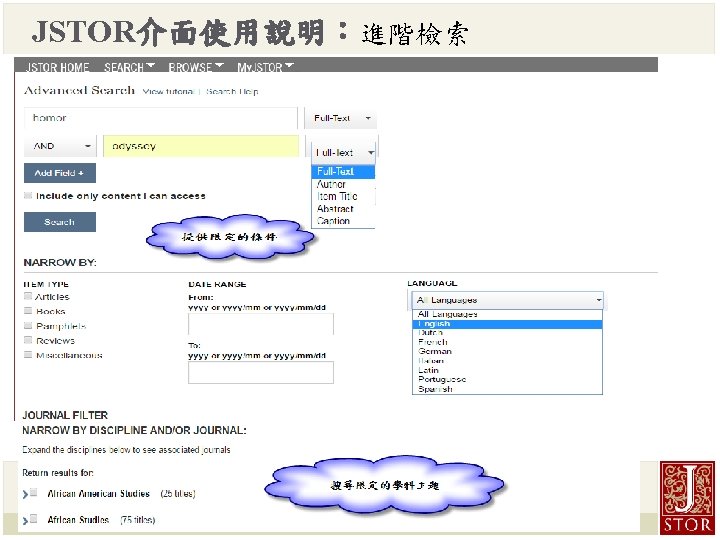This screenshot has width=720, height=540.
Task: Check the African American Studies box
Action: (34, 493)
